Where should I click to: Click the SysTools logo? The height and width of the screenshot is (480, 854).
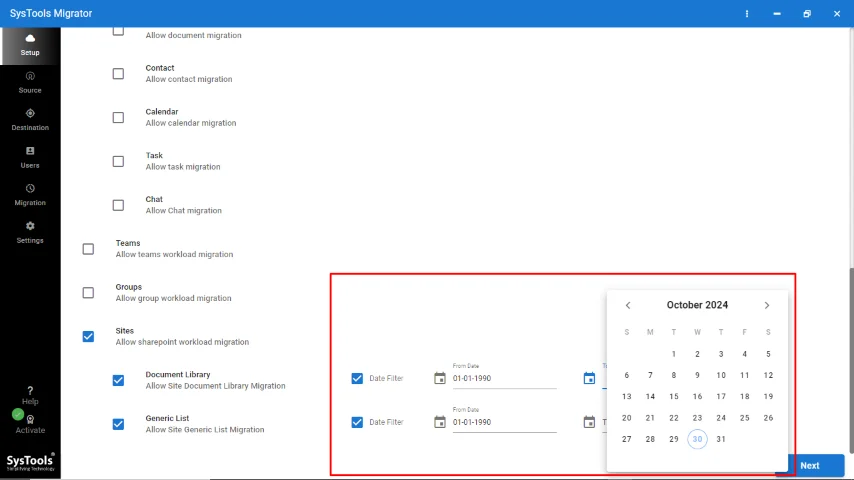click(x=30, y=461)
